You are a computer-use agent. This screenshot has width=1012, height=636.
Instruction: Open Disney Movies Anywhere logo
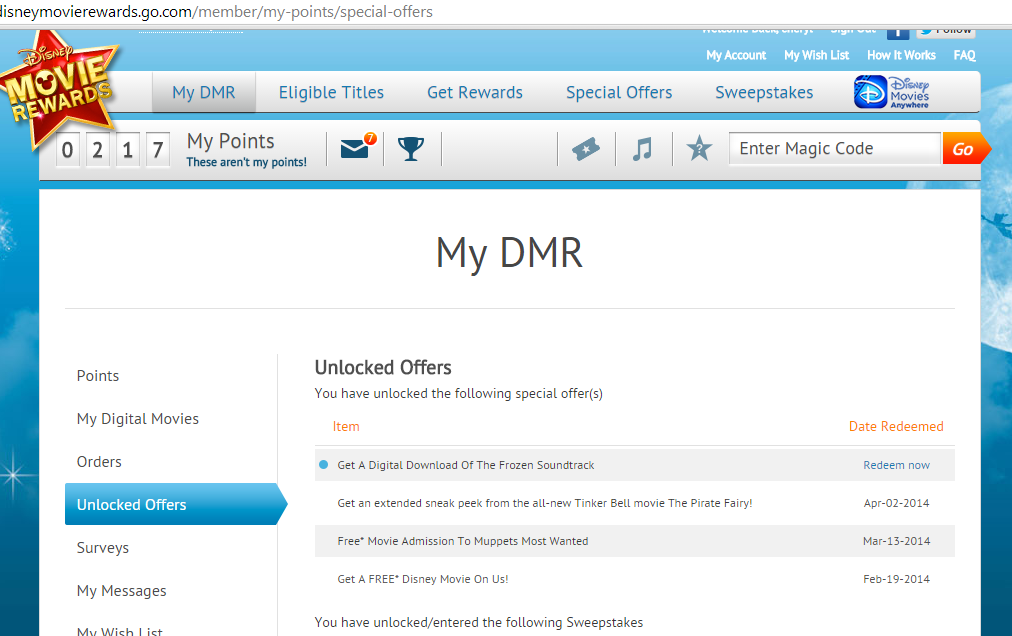[892, 92]
